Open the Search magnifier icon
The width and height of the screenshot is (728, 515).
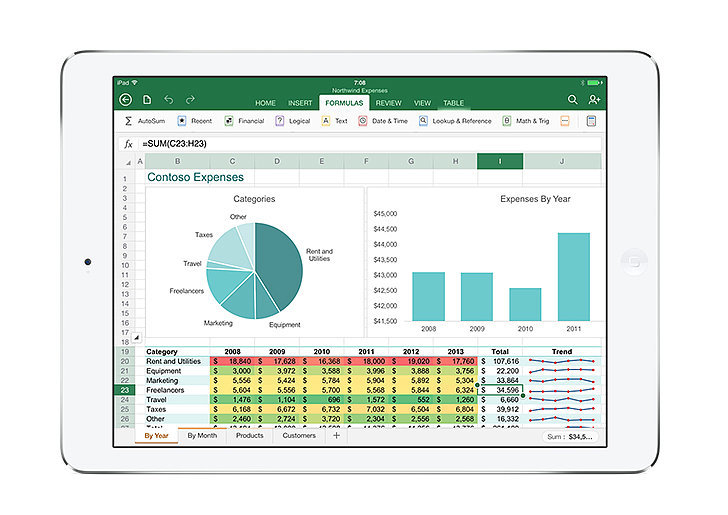pos(572,100)
